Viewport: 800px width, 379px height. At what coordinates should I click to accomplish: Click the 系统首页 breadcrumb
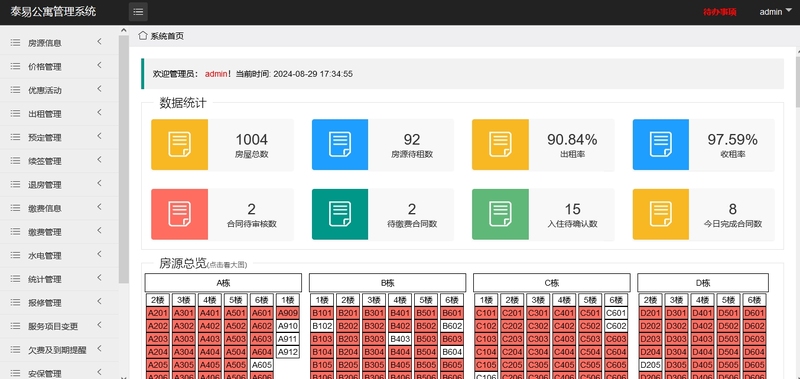[167, 36]
